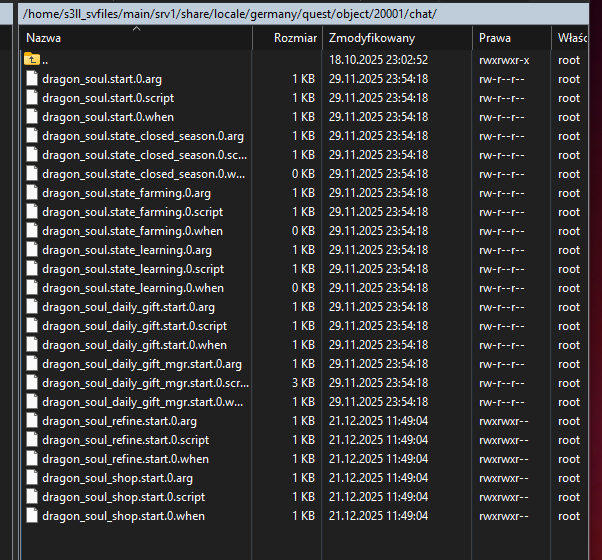
Task: Click the file icon of dragon_soul.start.0.script
Action: 32,98
